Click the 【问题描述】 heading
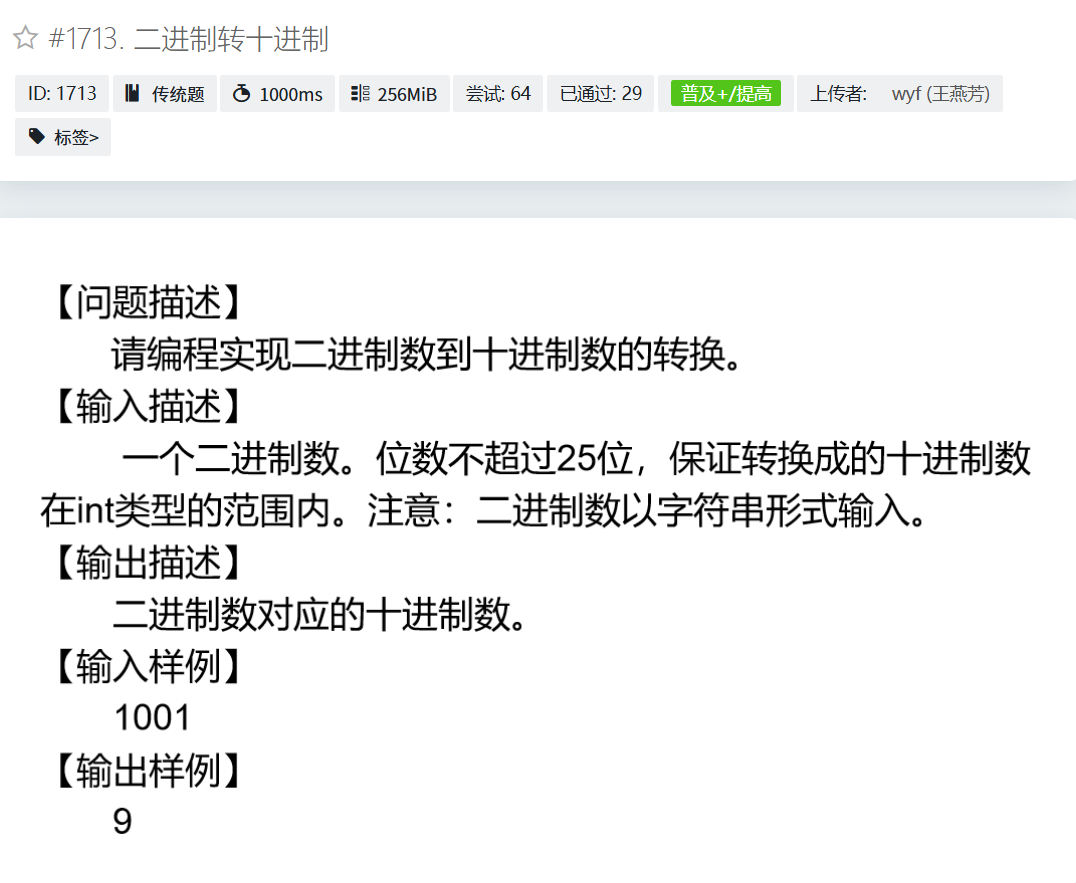The image size is (1076, 883). pos(147,303)
